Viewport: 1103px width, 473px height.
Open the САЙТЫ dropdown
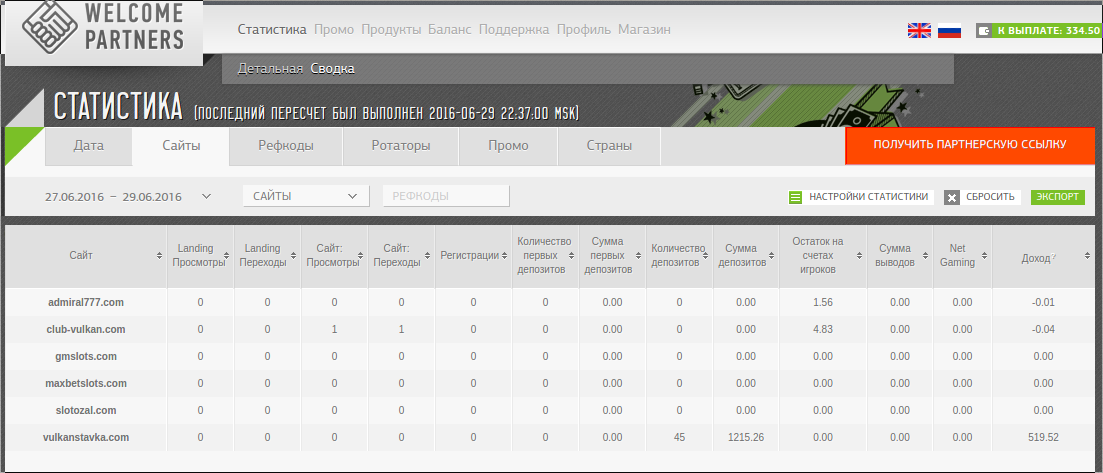[306, 196]
